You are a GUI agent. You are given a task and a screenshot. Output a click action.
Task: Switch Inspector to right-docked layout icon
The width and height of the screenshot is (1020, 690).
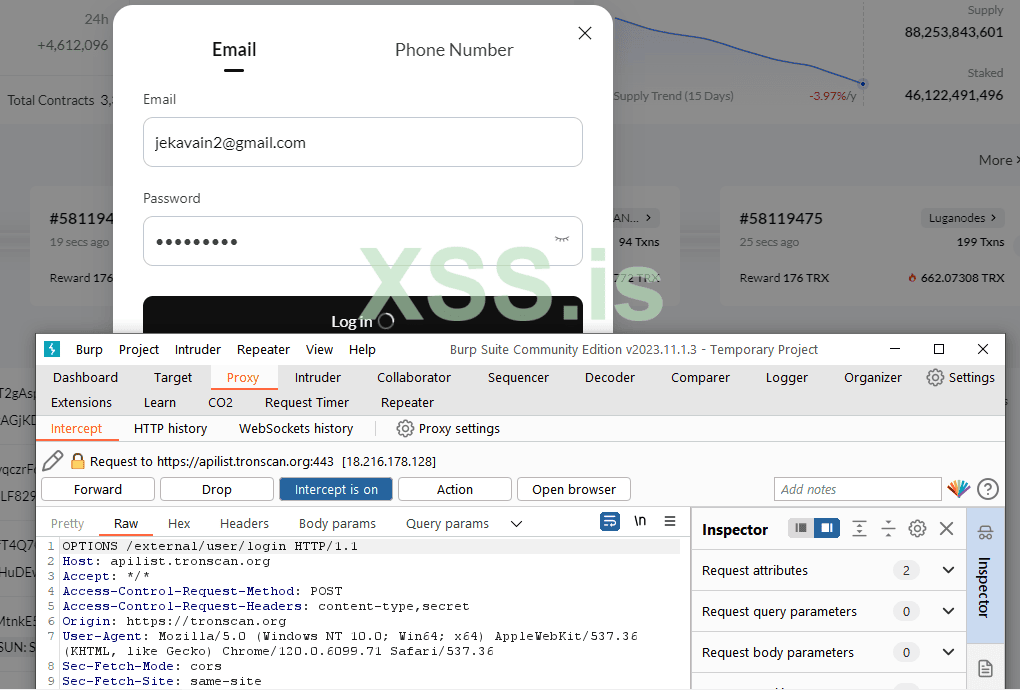coord(827,528)
